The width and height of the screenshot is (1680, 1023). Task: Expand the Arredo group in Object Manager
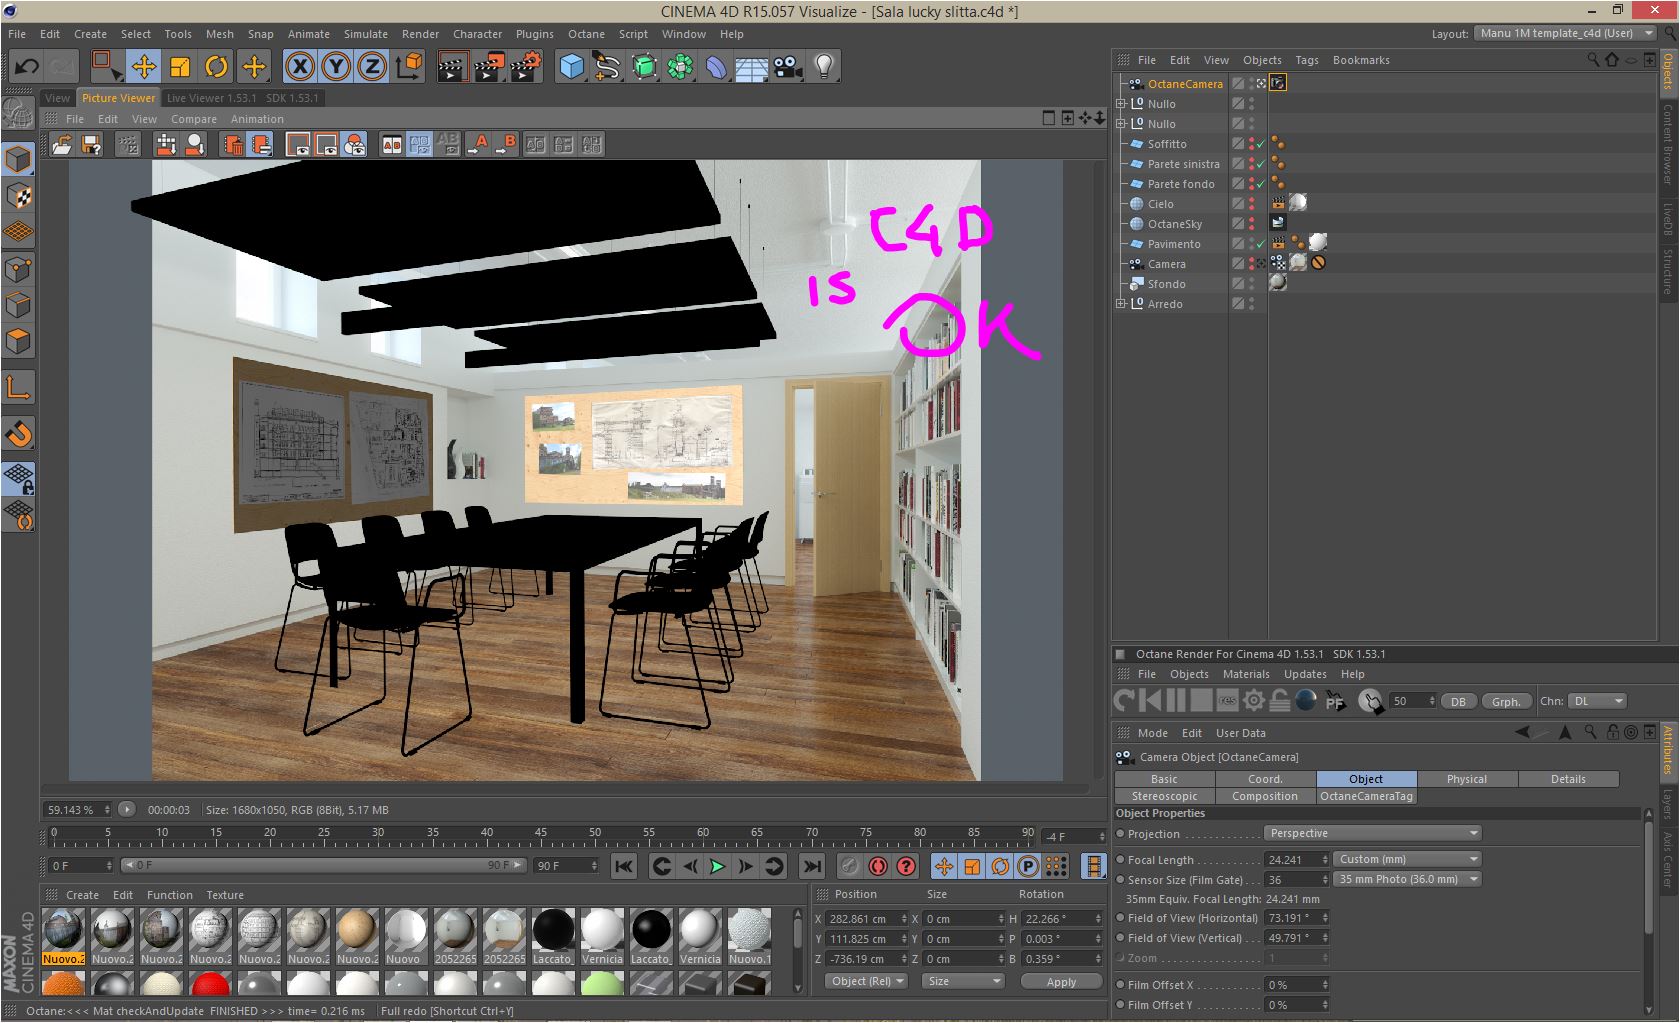[x=1122, y=303]
